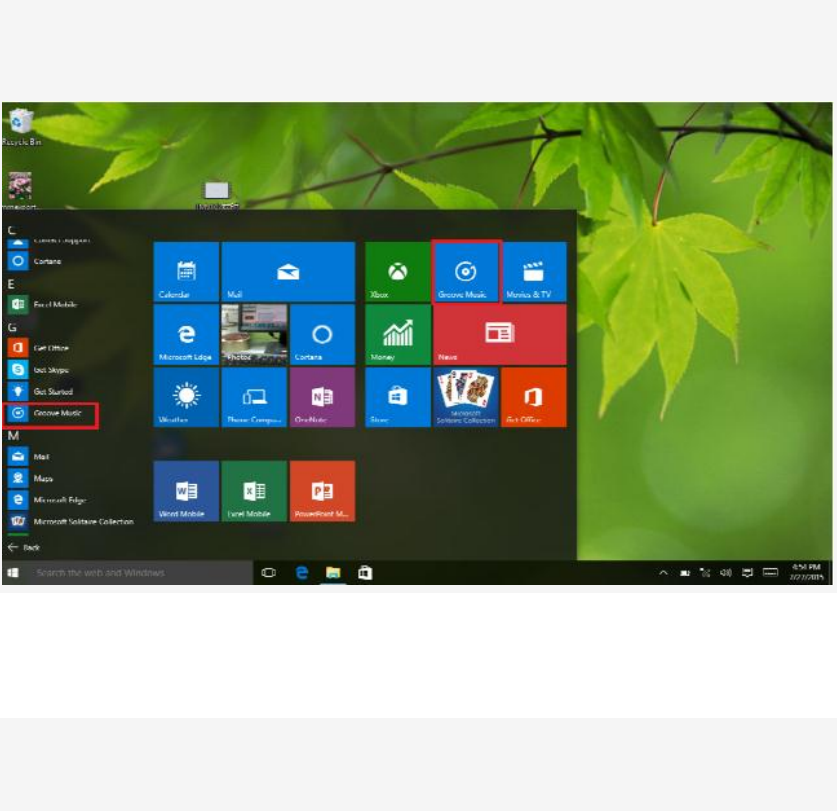
Task: Select Microsoft Solitaire Collection in apps list
Action: 72,521
